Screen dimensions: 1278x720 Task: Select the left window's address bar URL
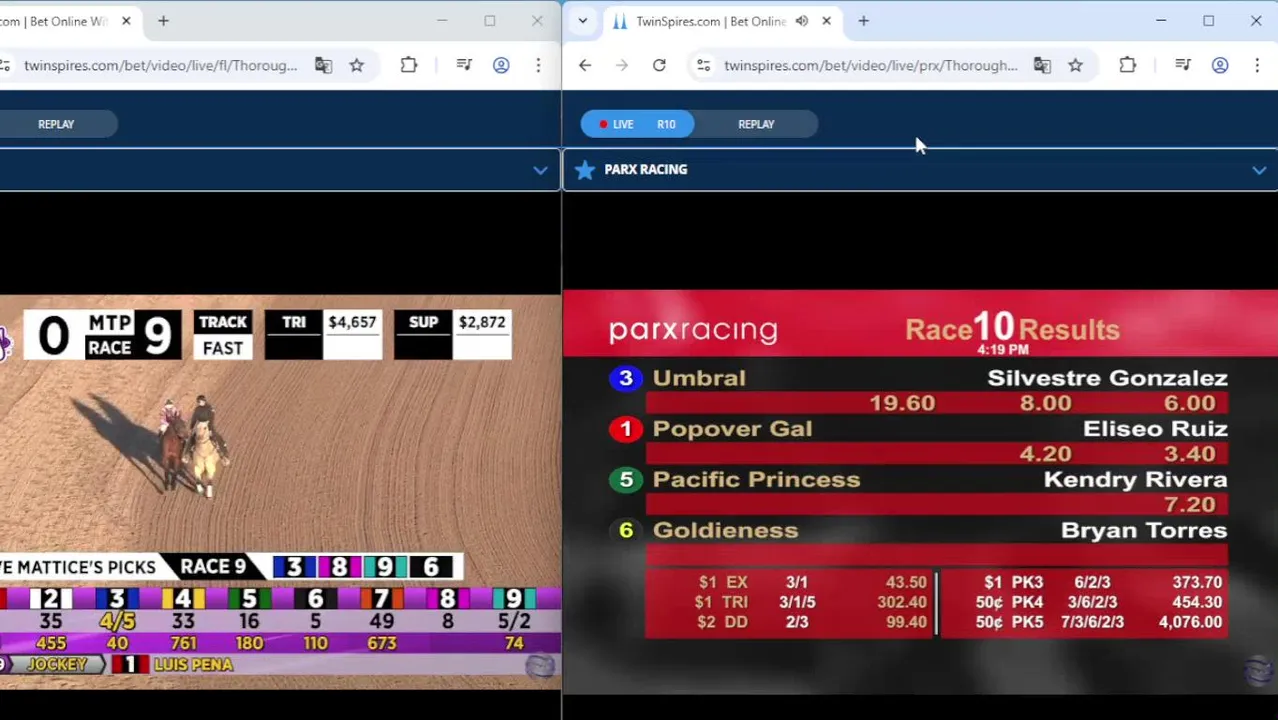[x=160, y=65]
